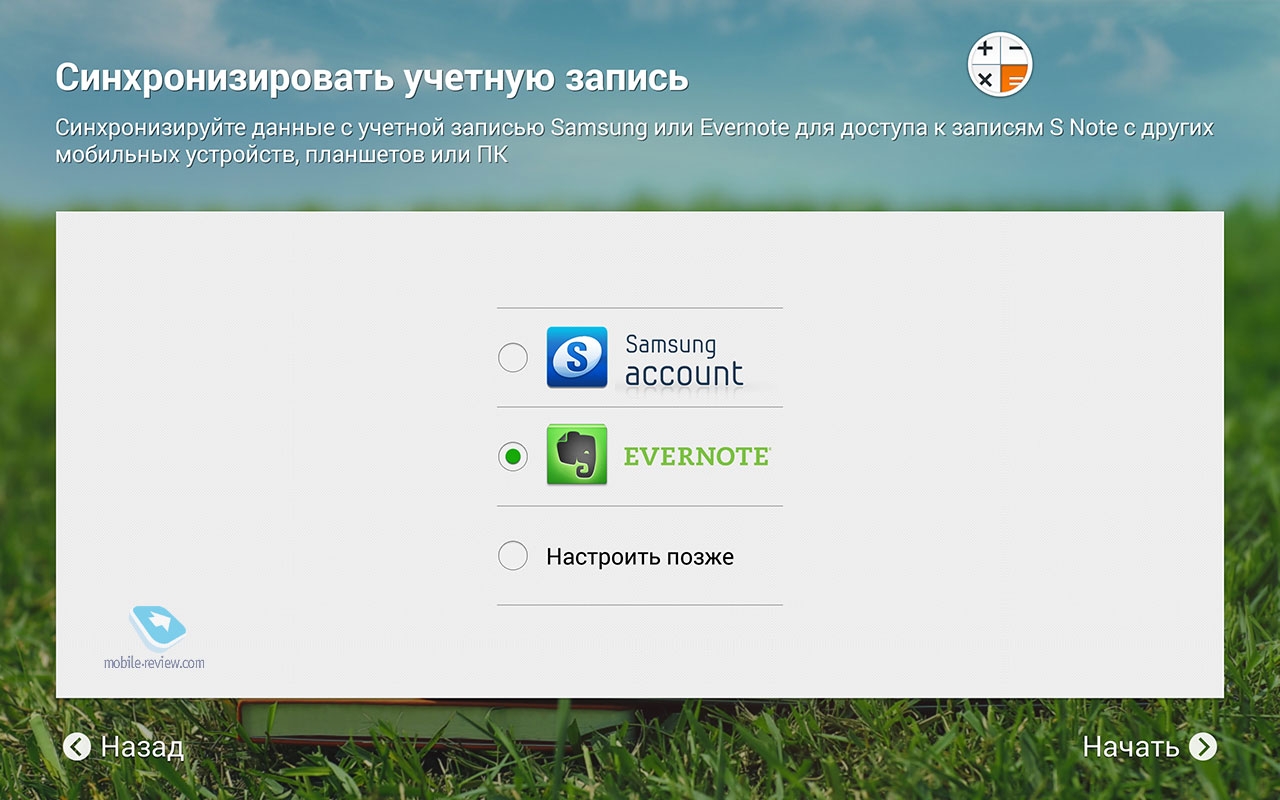1280x800 pixels.
Task: Start sync with the 'Начать' button
Action: point(1150,747)
